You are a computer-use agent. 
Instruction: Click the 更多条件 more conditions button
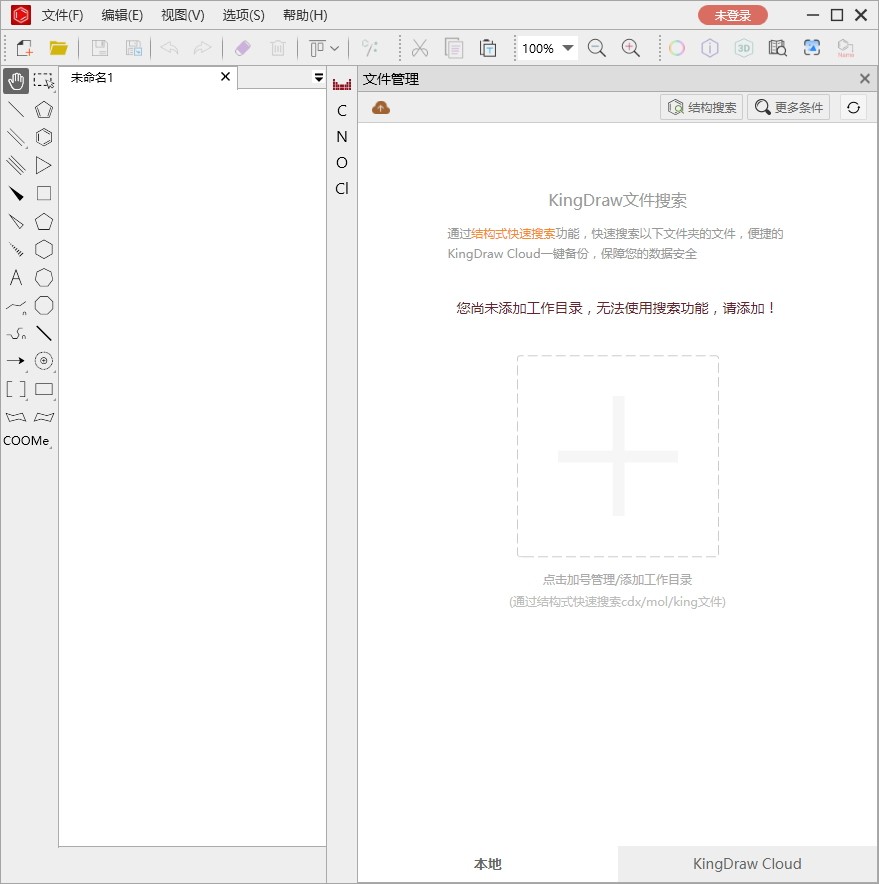click(x=788, y=107)
